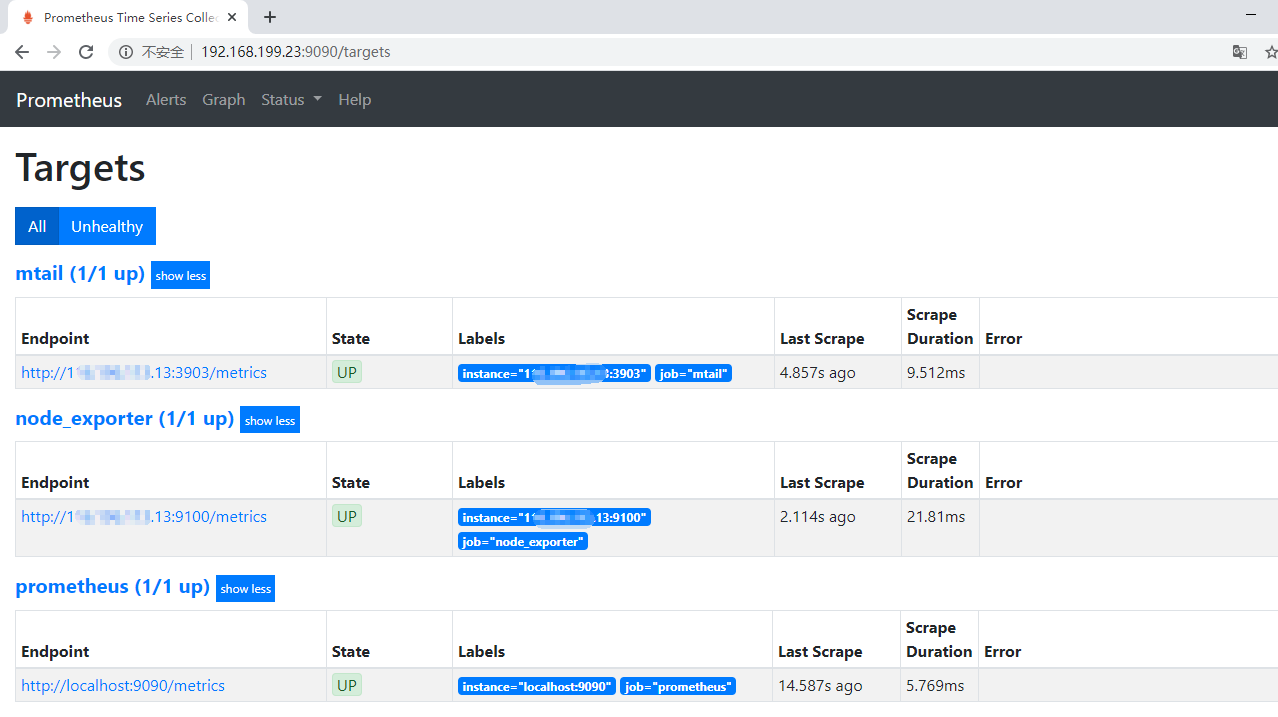This screenshot has width=1278, height=717.
Task: Select the All targets filter
Action: [37, 226]
